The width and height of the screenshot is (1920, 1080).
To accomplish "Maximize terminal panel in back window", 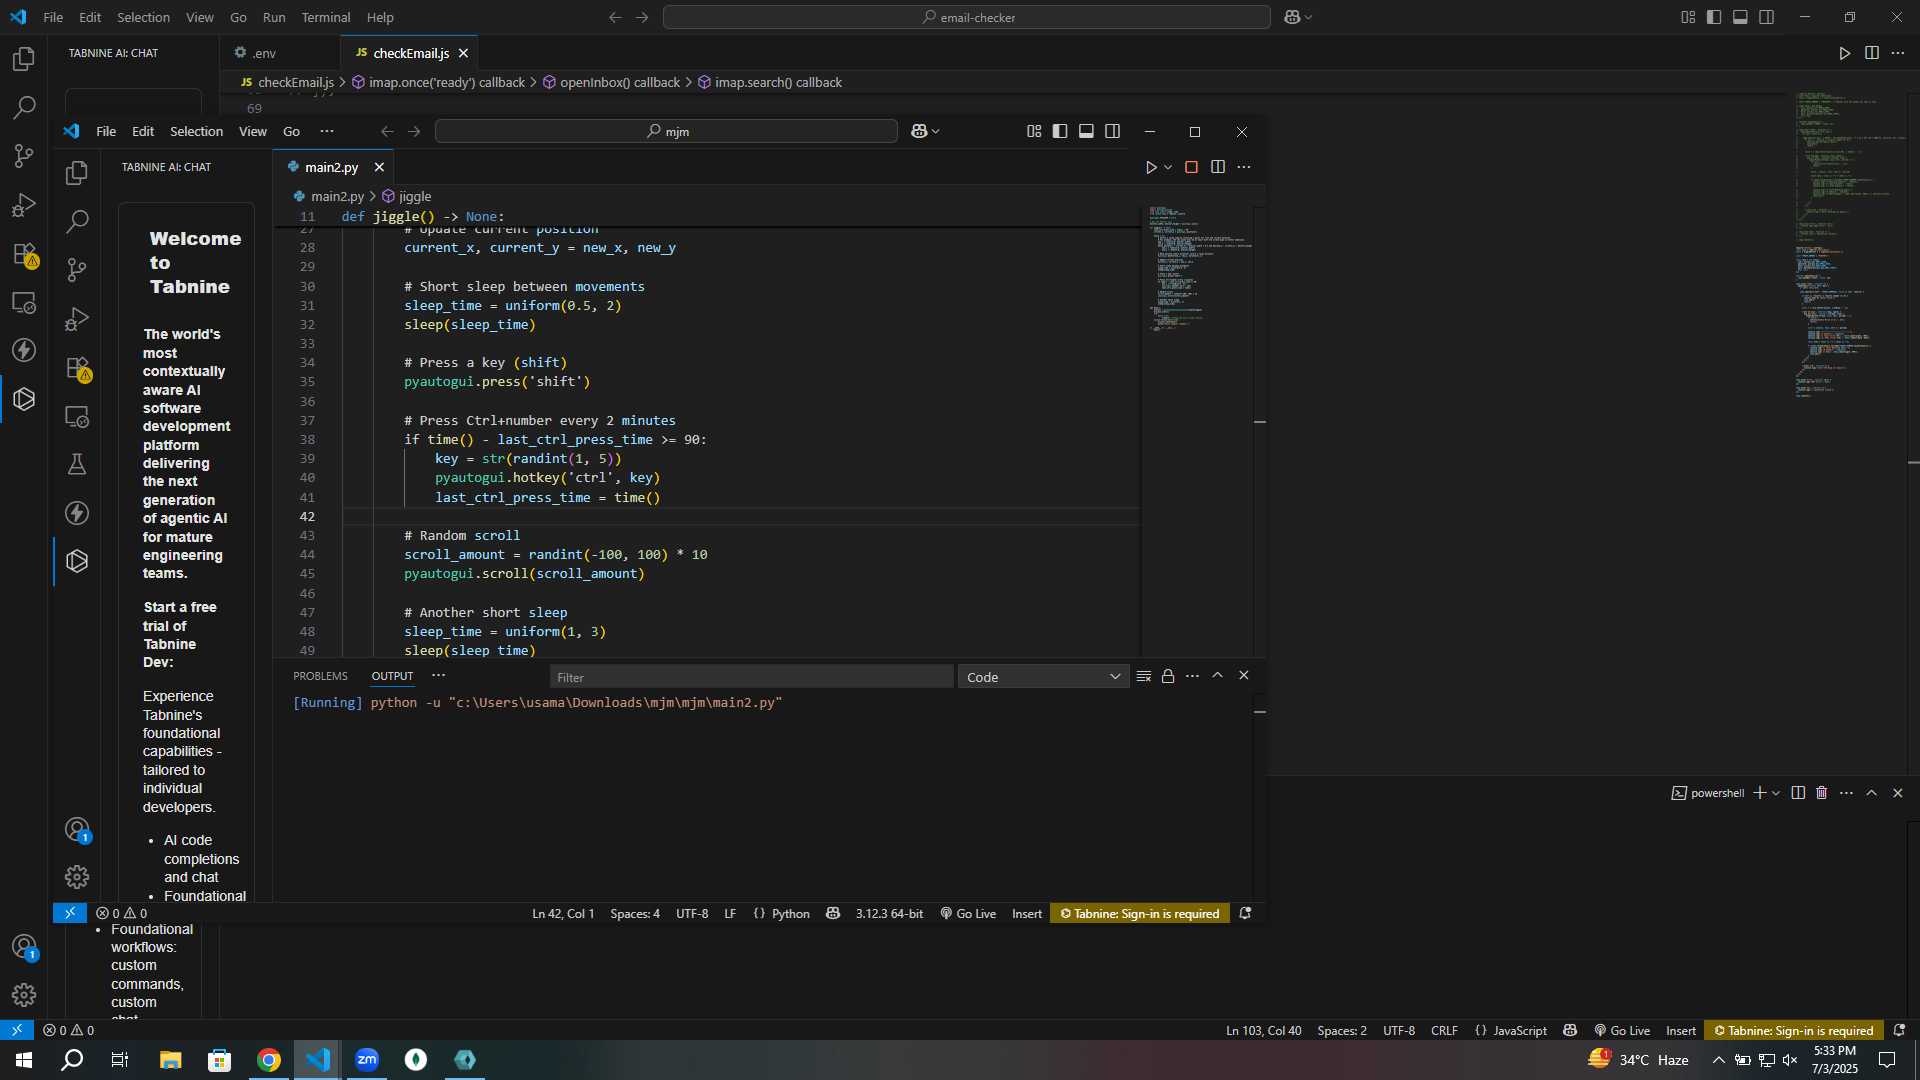I will click(1872, 793).
